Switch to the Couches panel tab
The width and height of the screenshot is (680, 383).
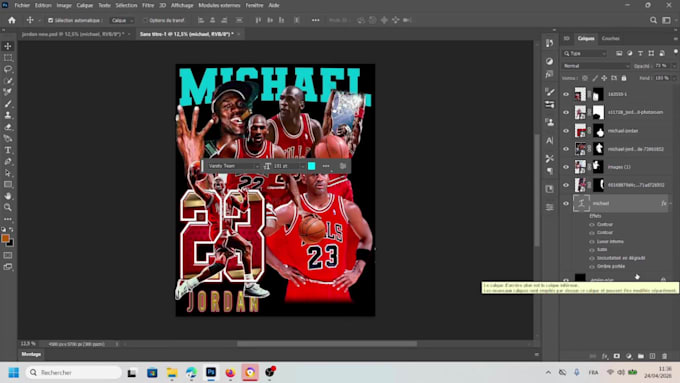tap(610, 38)
